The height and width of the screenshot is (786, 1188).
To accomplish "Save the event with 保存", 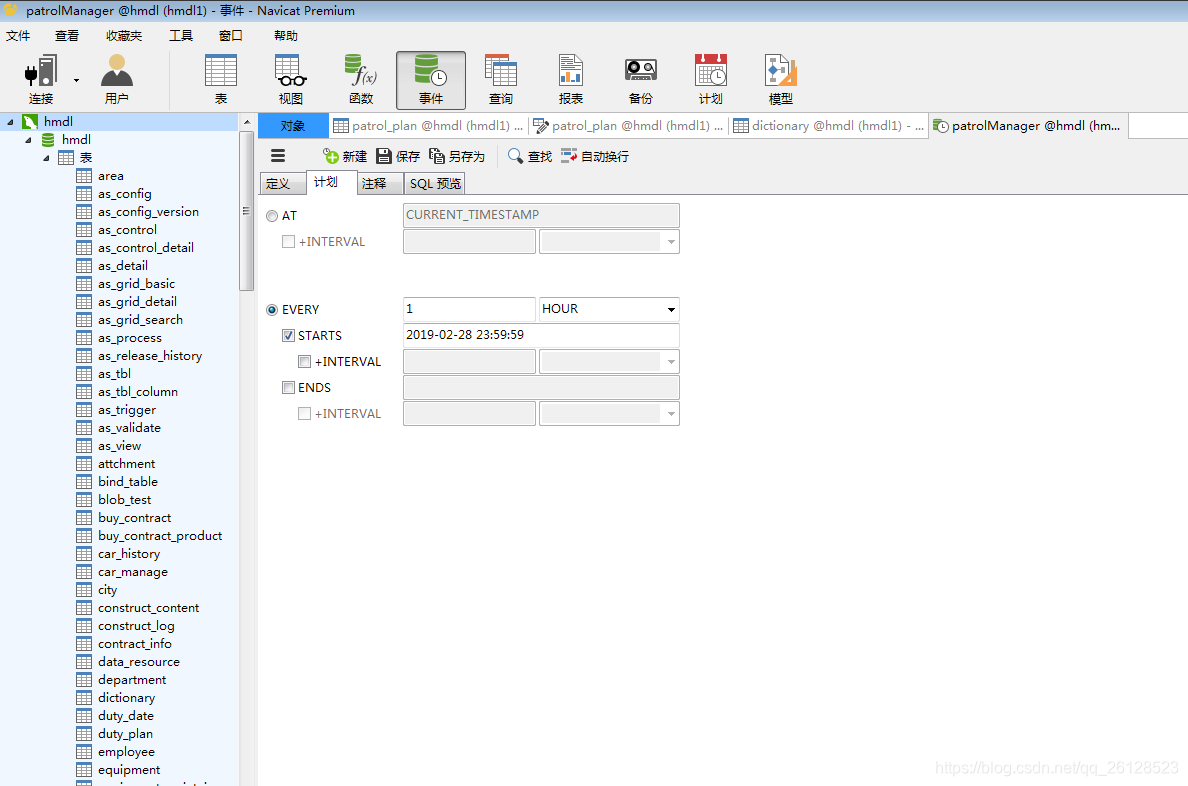I will coord(398,156).
